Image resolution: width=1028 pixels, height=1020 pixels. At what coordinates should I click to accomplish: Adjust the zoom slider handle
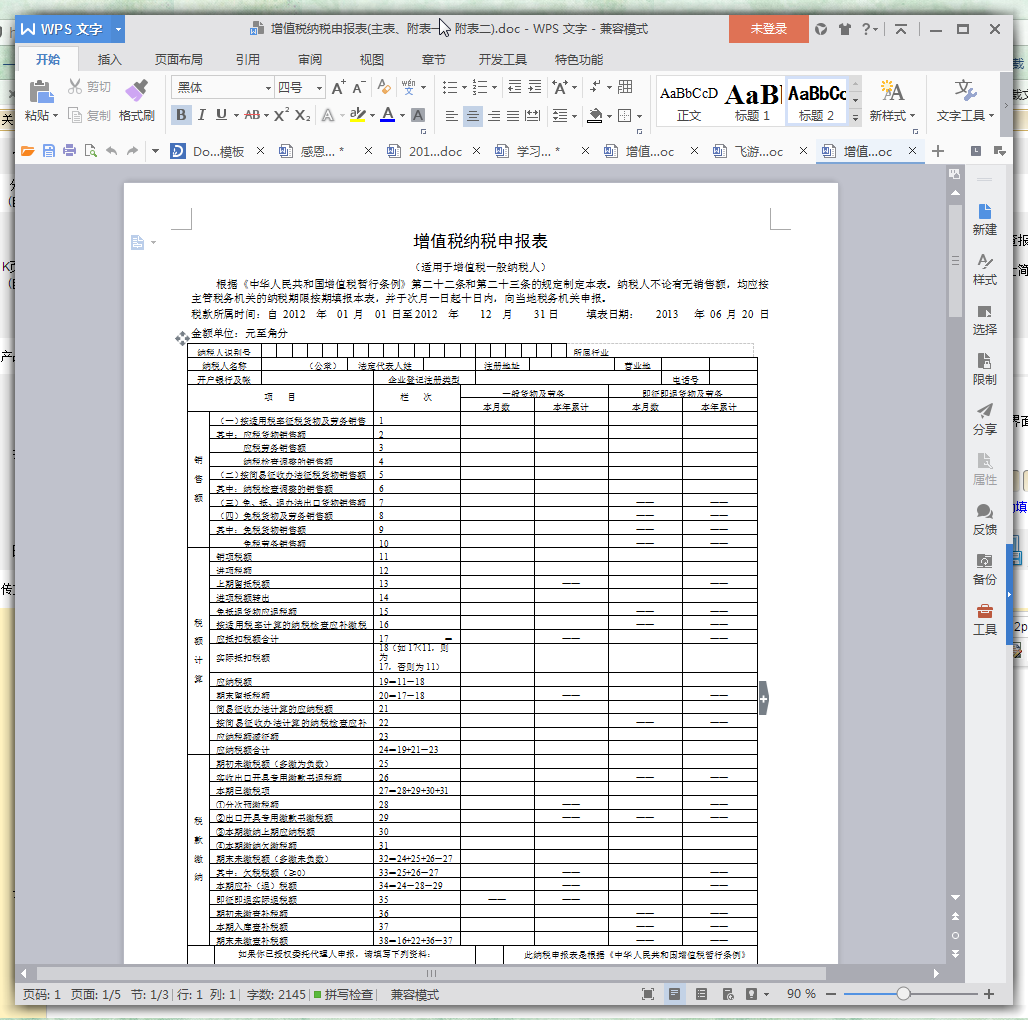point(903,994)
